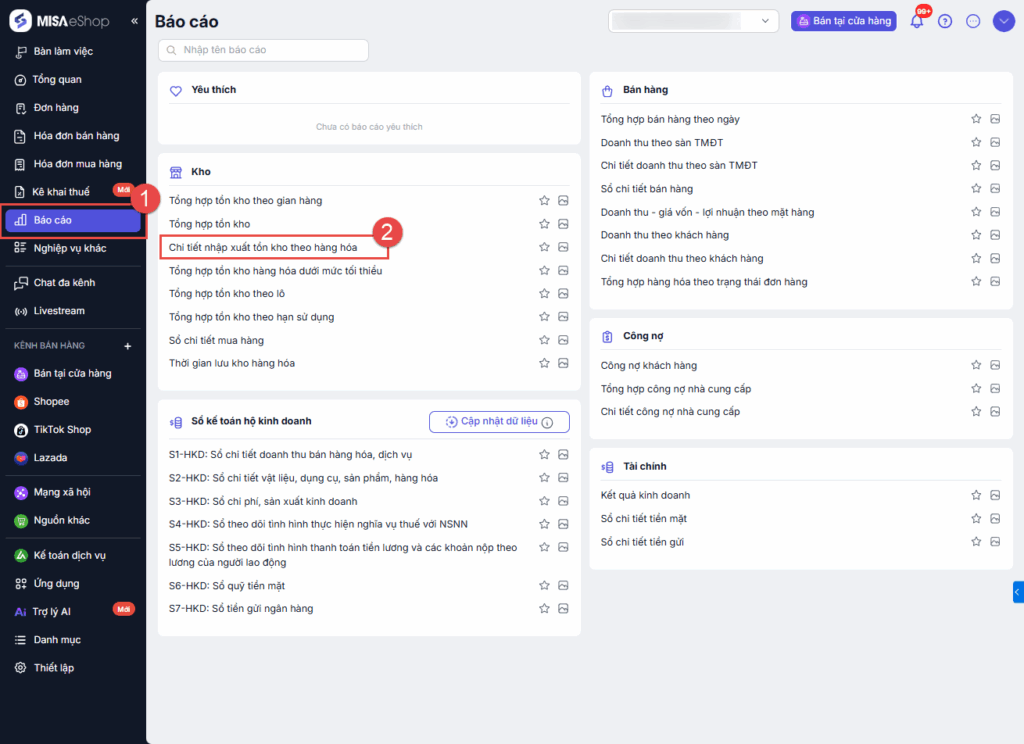The height and width of the screenshot is (744, 1024).
Task: Star Doanh thu theo sàn TMĐT
Action: point(976,142)
